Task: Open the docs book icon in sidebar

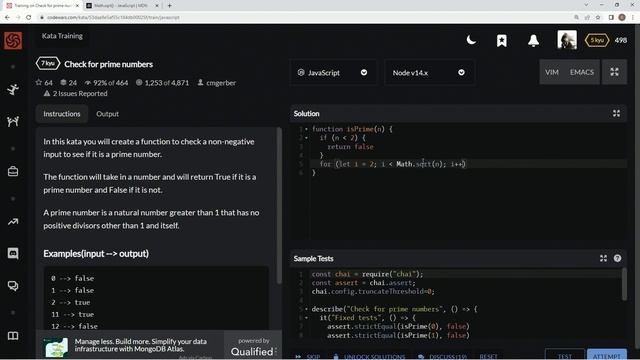Action: (x=13, y=336)
